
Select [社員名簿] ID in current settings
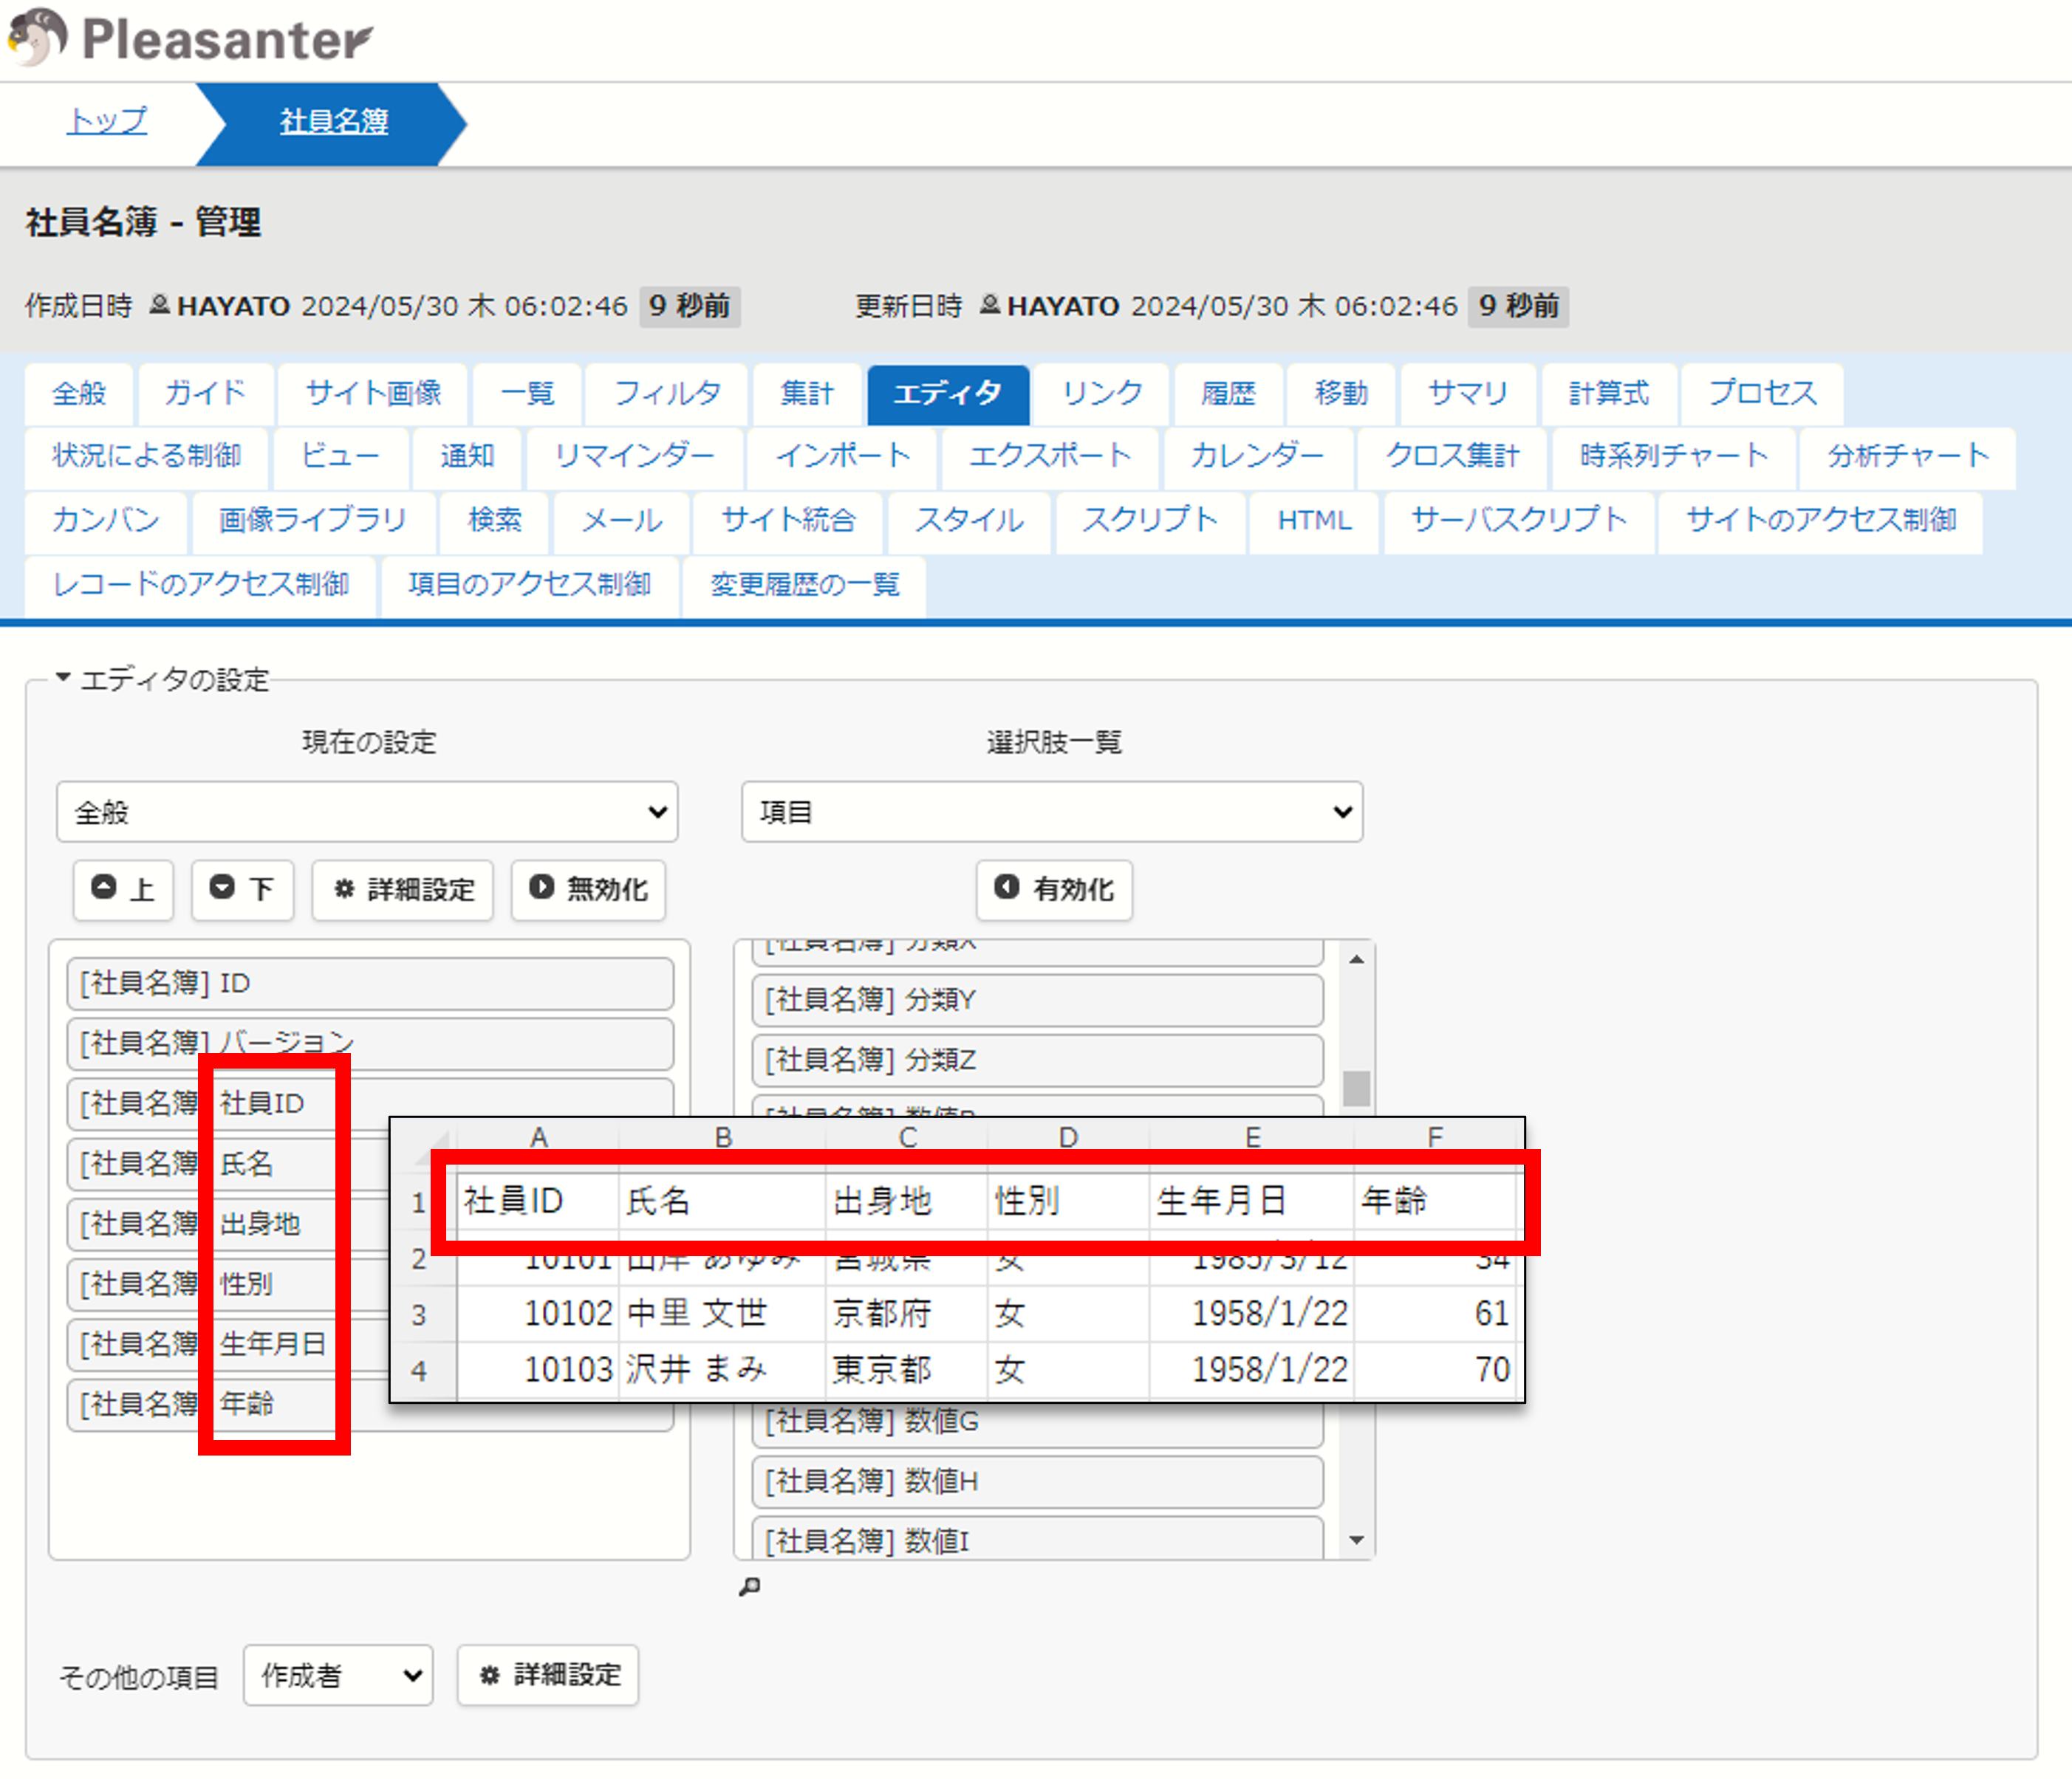click(370, 984)
